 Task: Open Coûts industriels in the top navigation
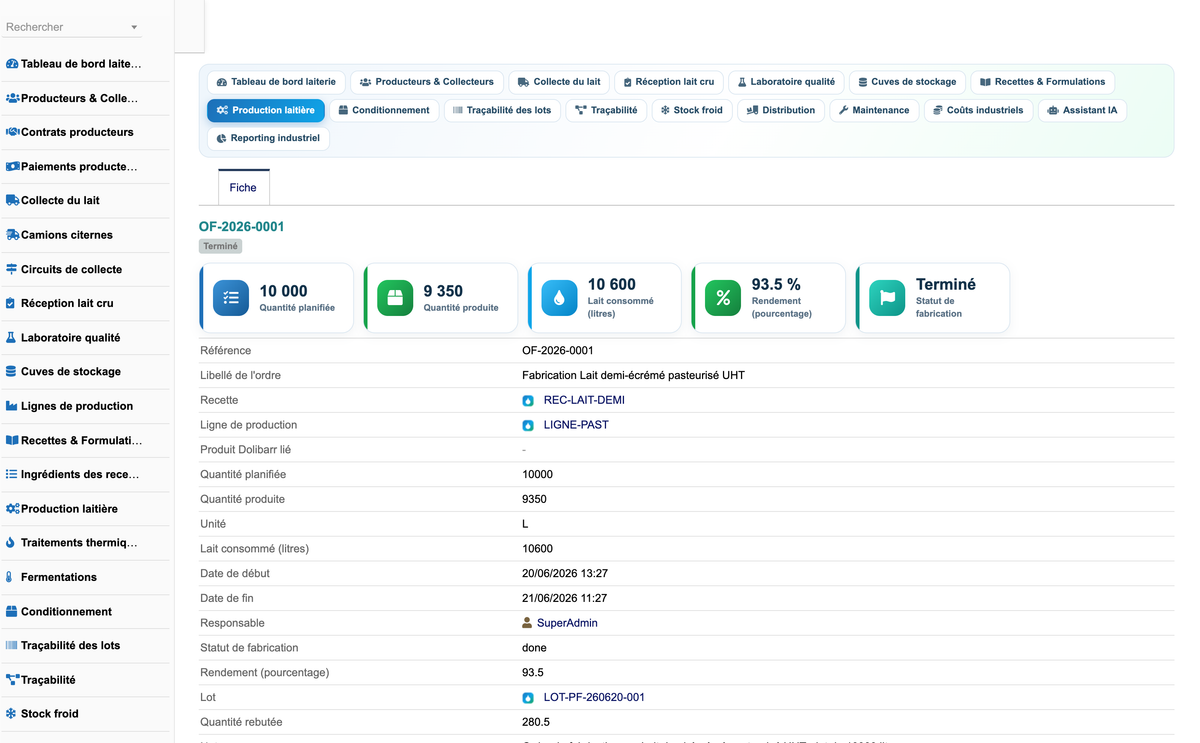pos(978,110)
